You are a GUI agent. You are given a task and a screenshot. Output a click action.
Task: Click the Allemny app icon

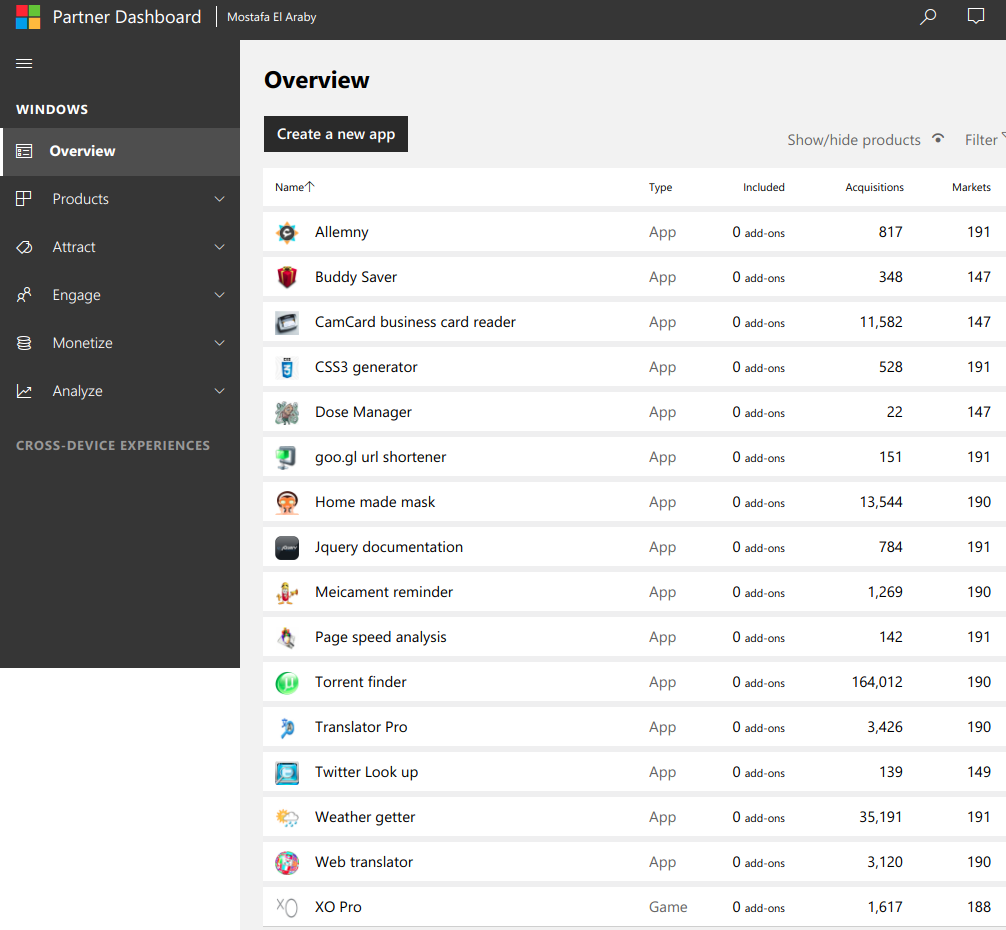pyautogui.click(x=287, y=232)
